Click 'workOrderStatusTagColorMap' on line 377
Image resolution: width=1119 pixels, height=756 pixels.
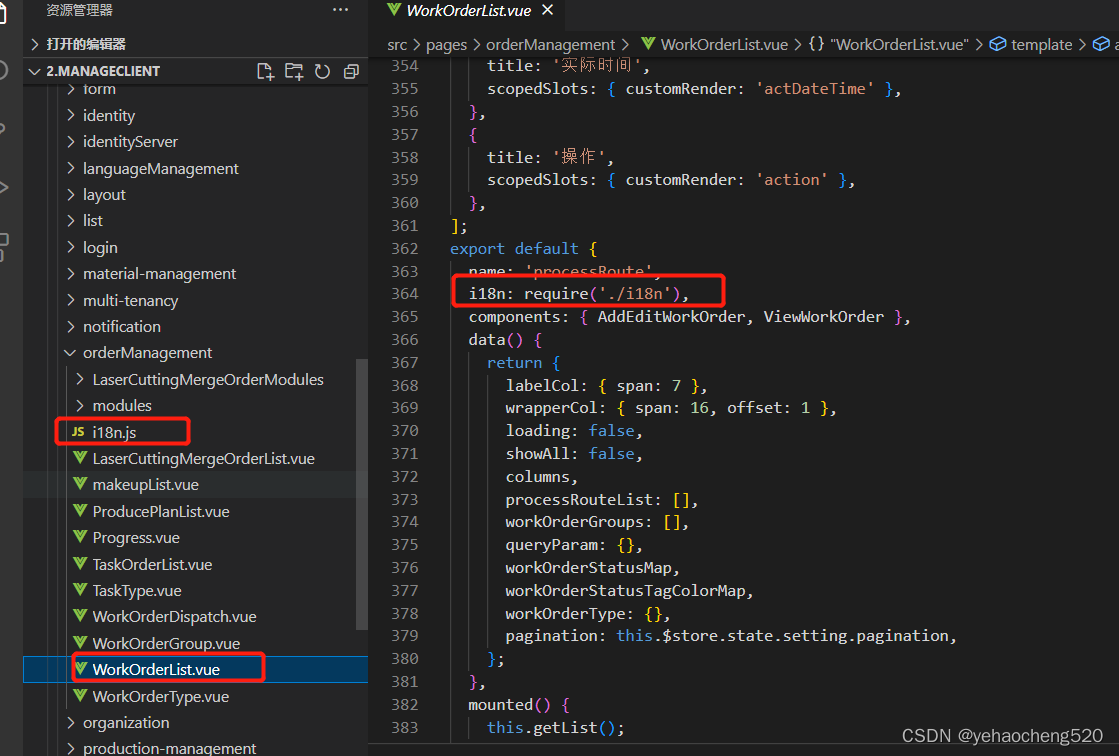625,590
